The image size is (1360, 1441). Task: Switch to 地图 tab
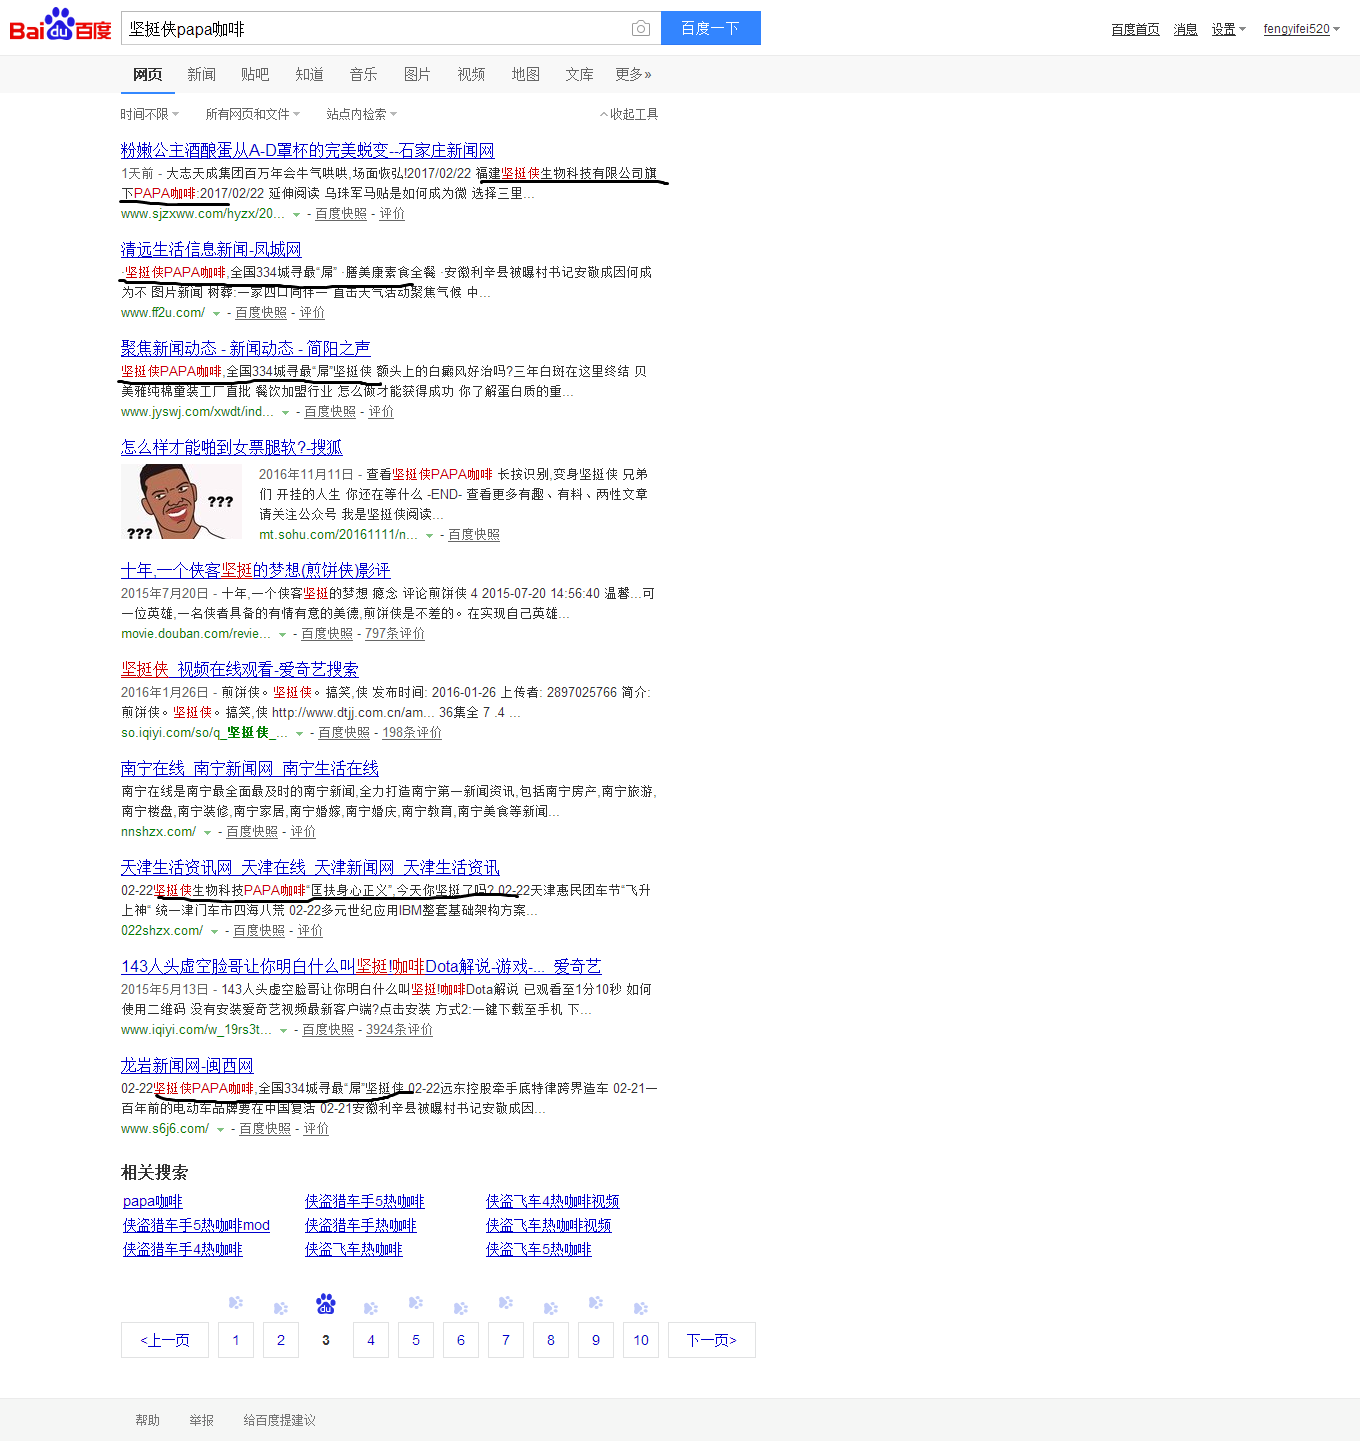click(525, 74)
